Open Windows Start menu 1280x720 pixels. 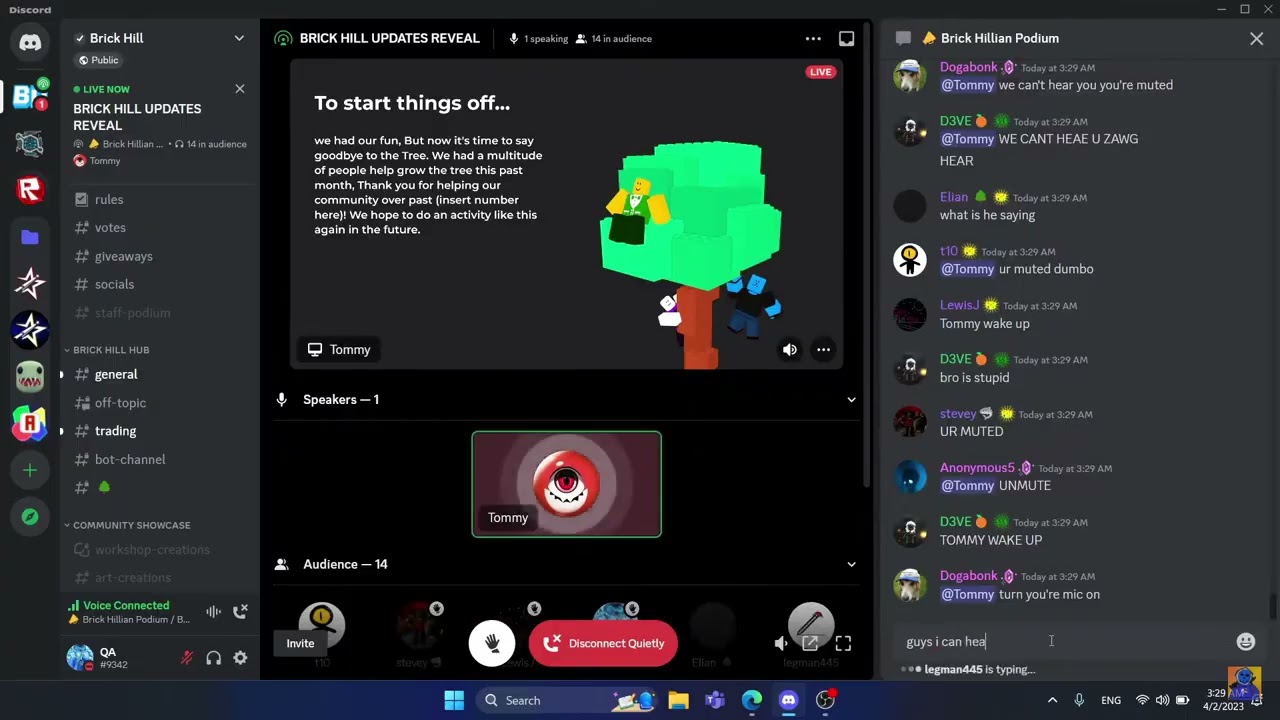pos(454,700)
